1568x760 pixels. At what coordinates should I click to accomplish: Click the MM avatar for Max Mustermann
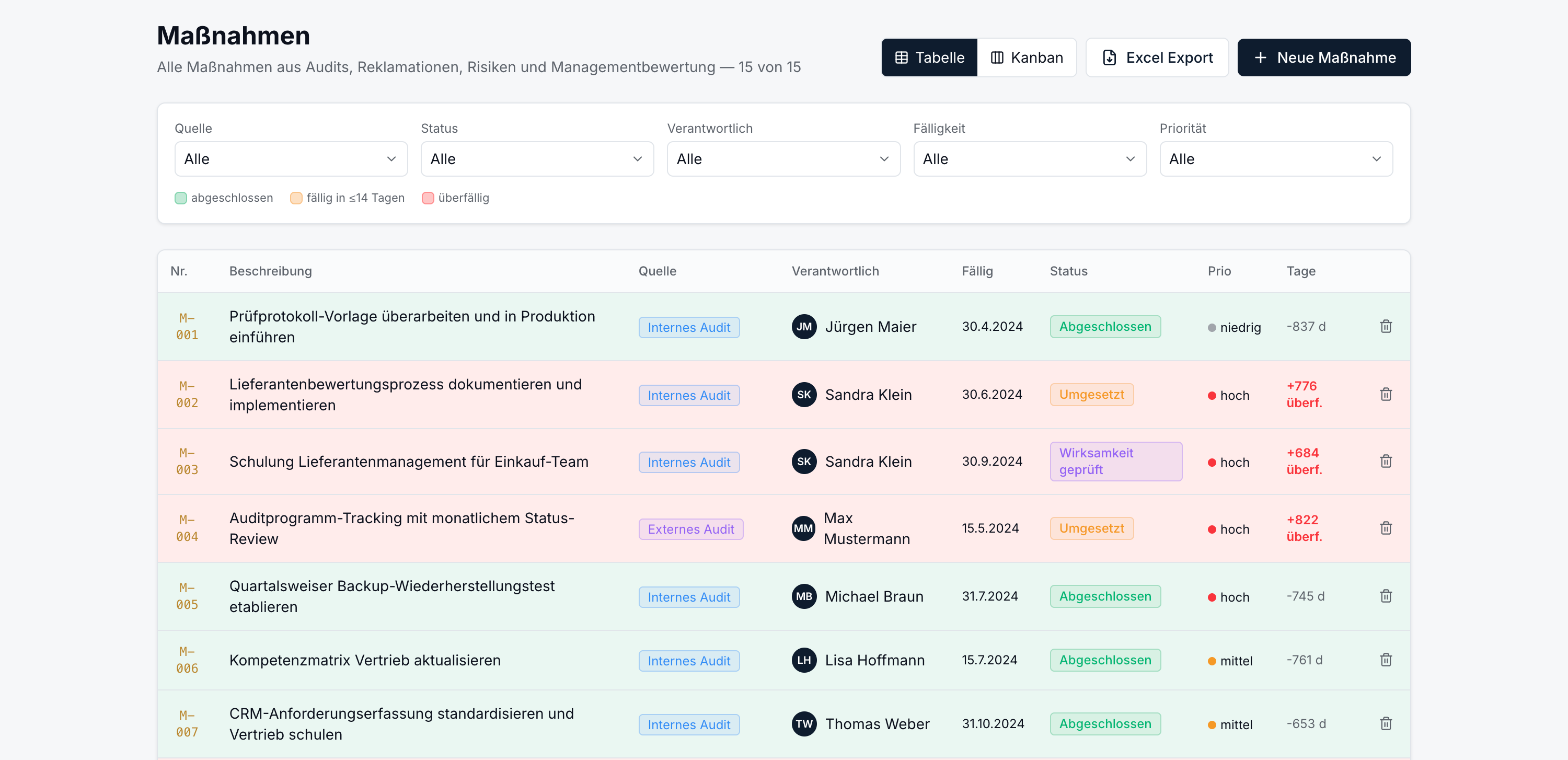tap(804, 528)
